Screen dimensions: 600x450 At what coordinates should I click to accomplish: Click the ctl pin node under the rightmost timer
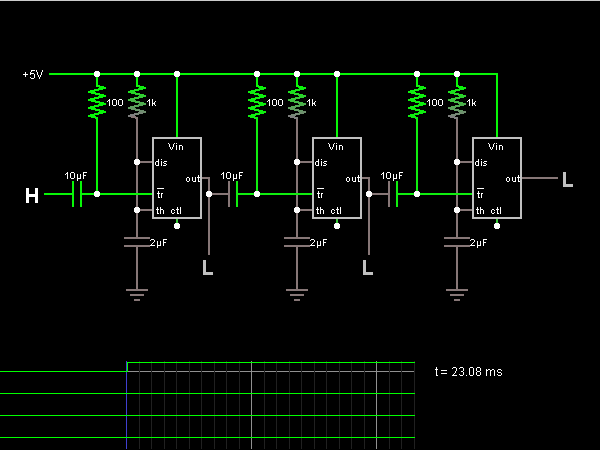point(497,226)
